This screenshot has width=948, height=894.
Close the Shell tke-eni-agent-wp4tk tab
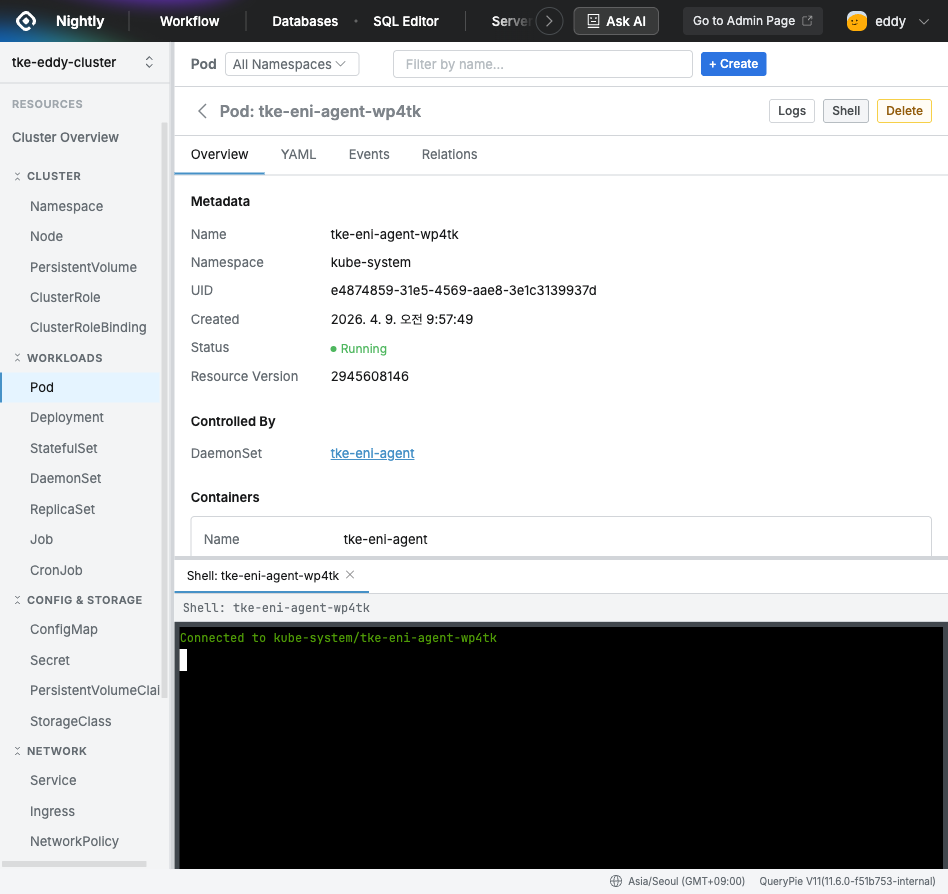pyautogui.click(x=350, y=575)
